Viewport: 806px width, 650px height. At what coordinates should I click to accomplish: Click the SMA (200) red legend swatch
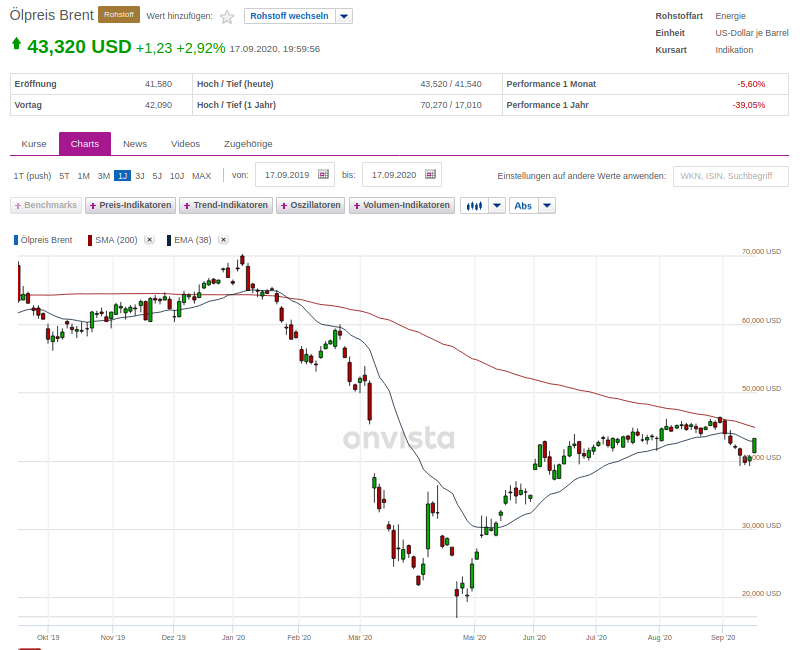click(x=90, y=240)
